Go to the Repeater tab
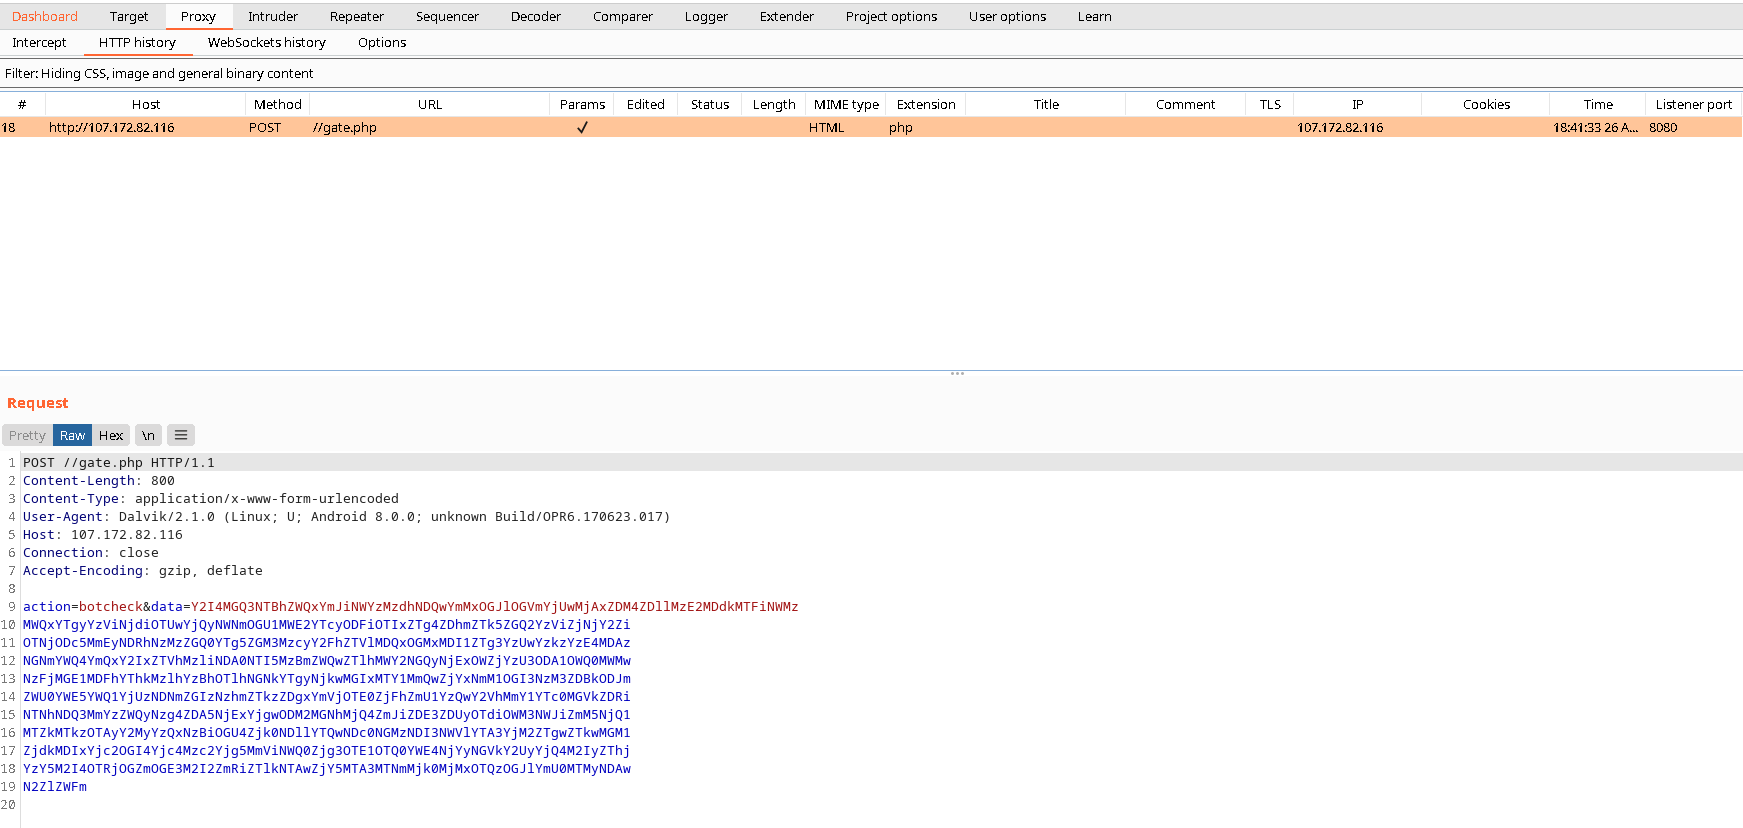 coord(357,16)
